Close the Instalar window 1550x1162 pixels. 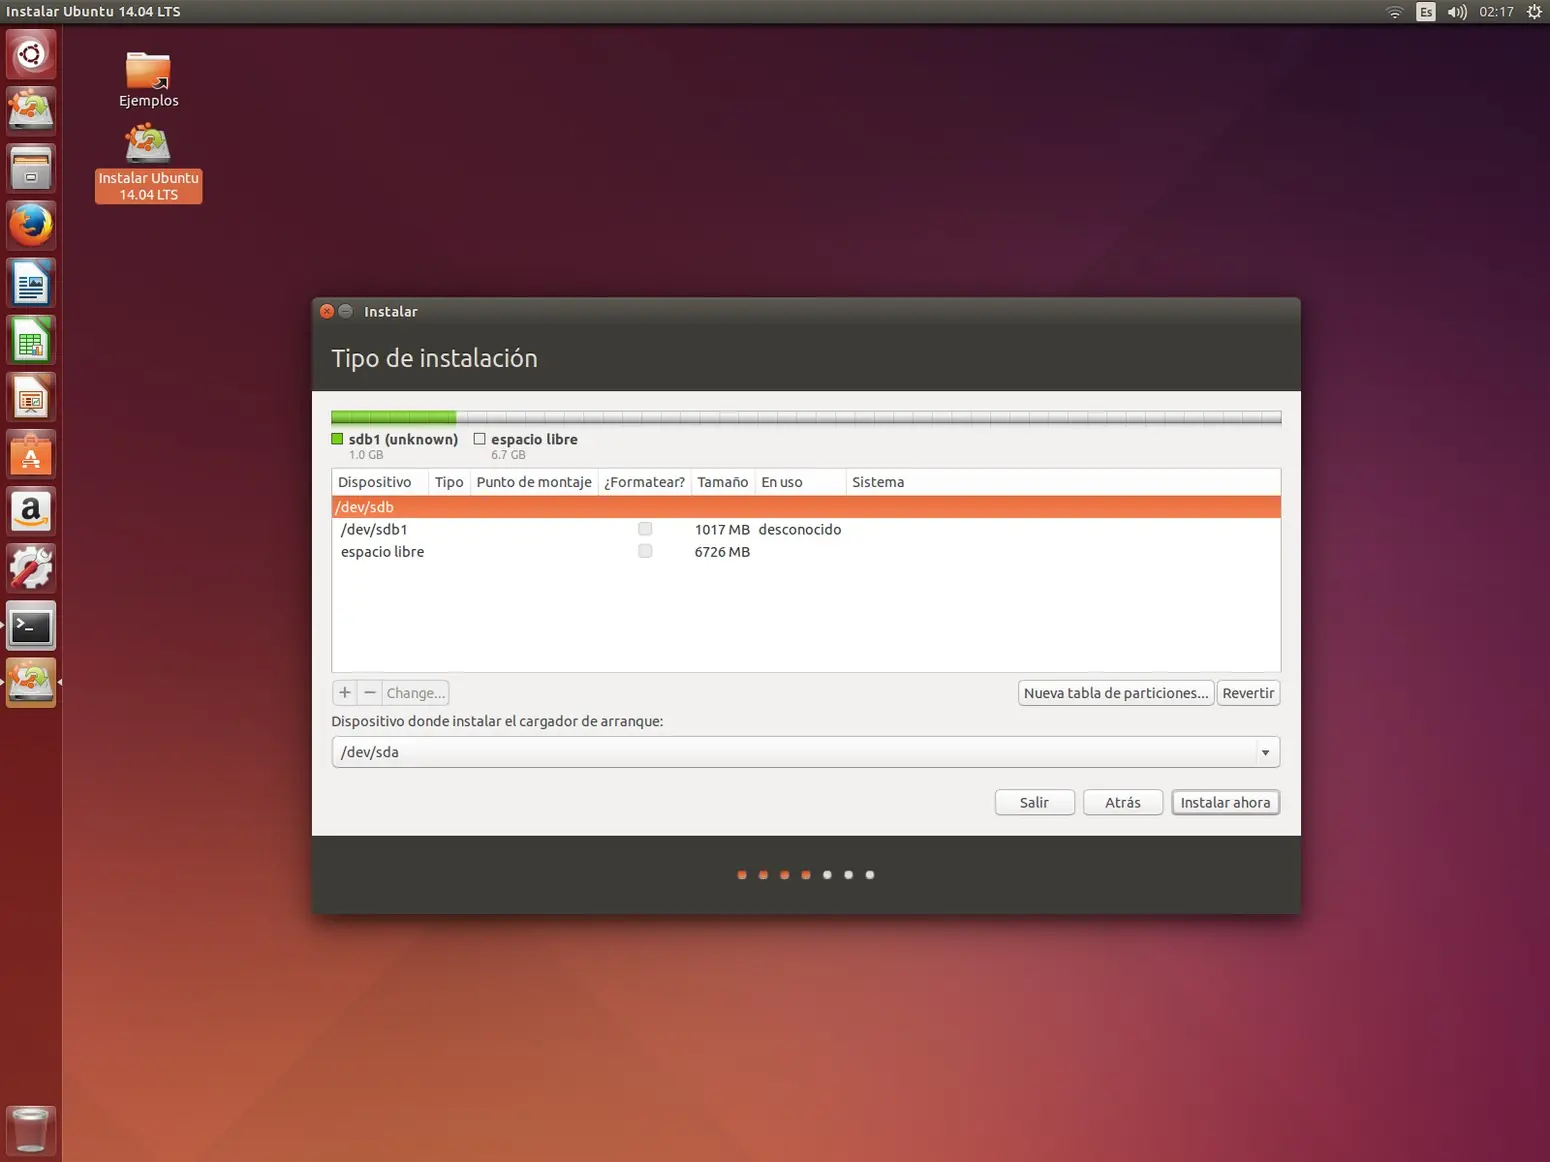(327, 311)
